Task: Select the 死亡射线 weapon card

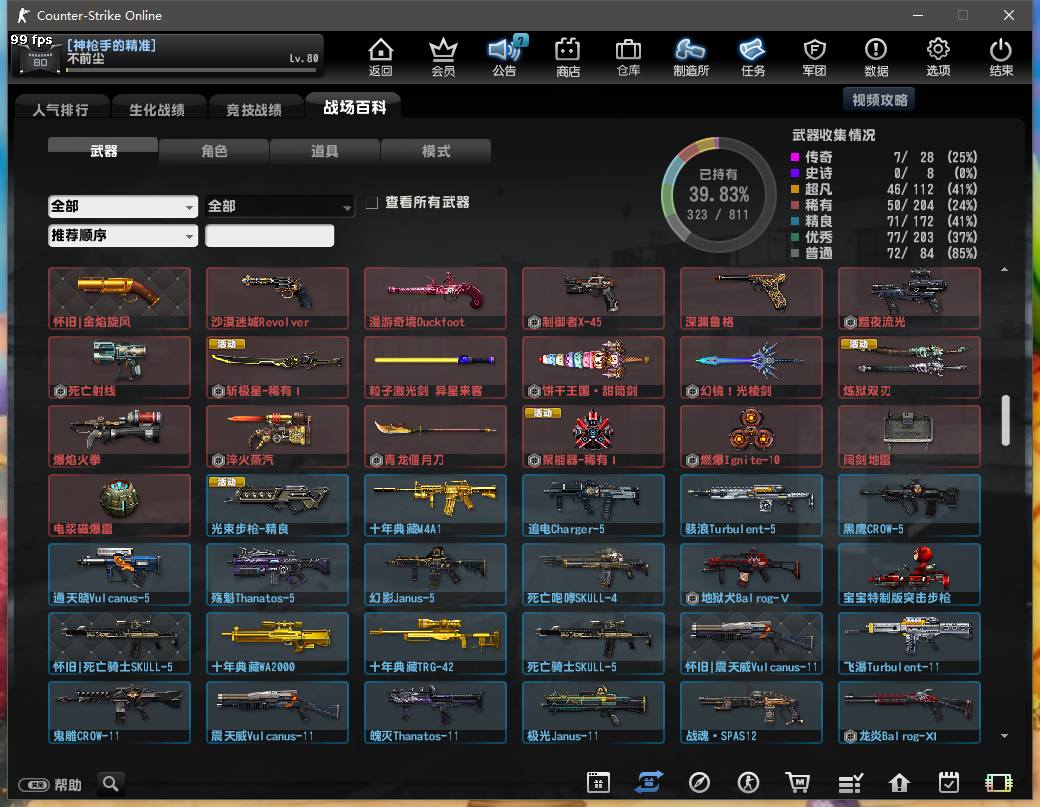Action: 119,367
